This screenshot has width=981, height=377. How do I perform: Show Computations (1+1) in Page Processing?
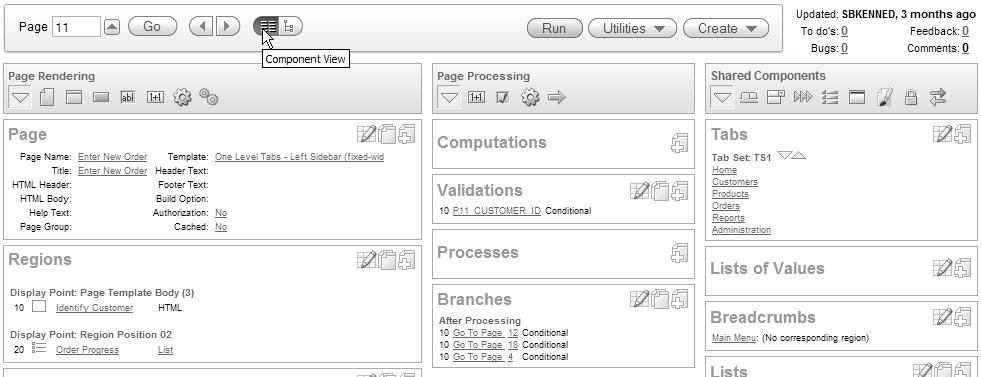[477, 98]
